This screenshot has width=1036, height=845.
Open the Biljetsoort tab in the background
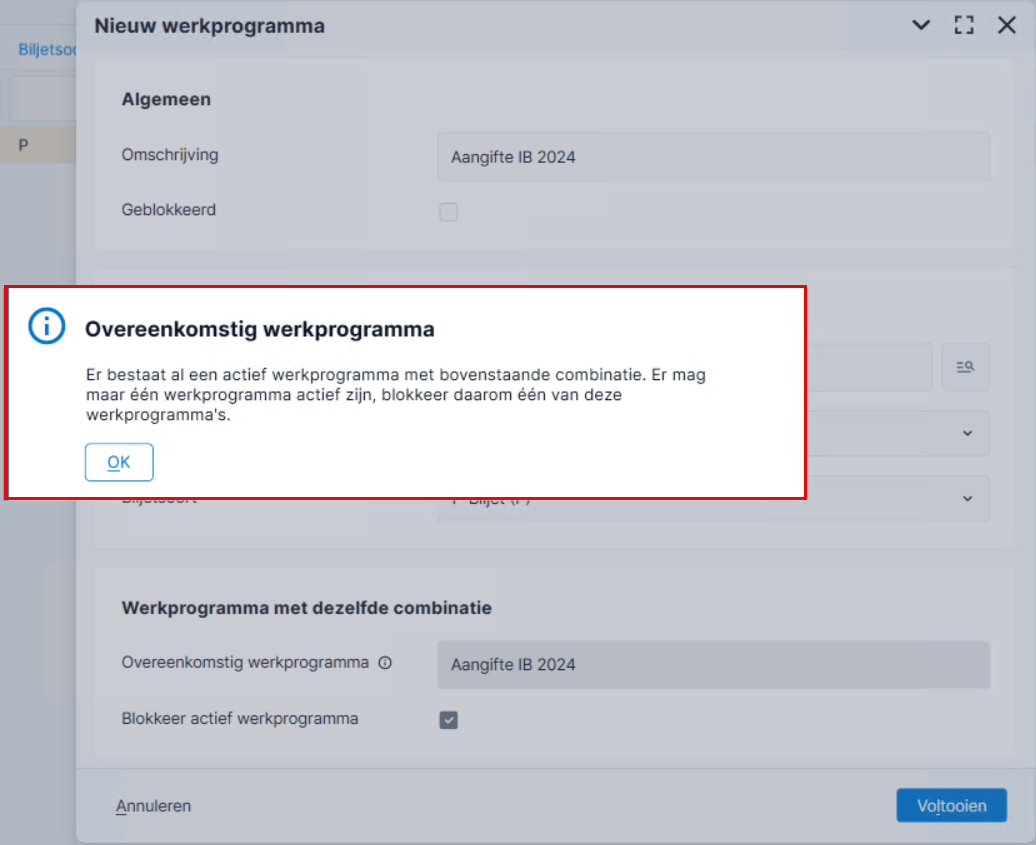click(x=47, y=50)
